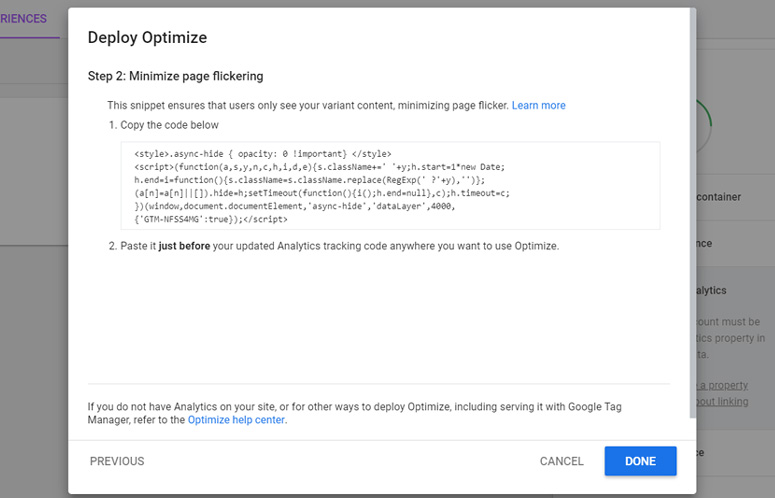Switch to the EXPERIENCES tab behind the dialog
The height and width of the screenshot is (498, 775).
click(23, 19)
